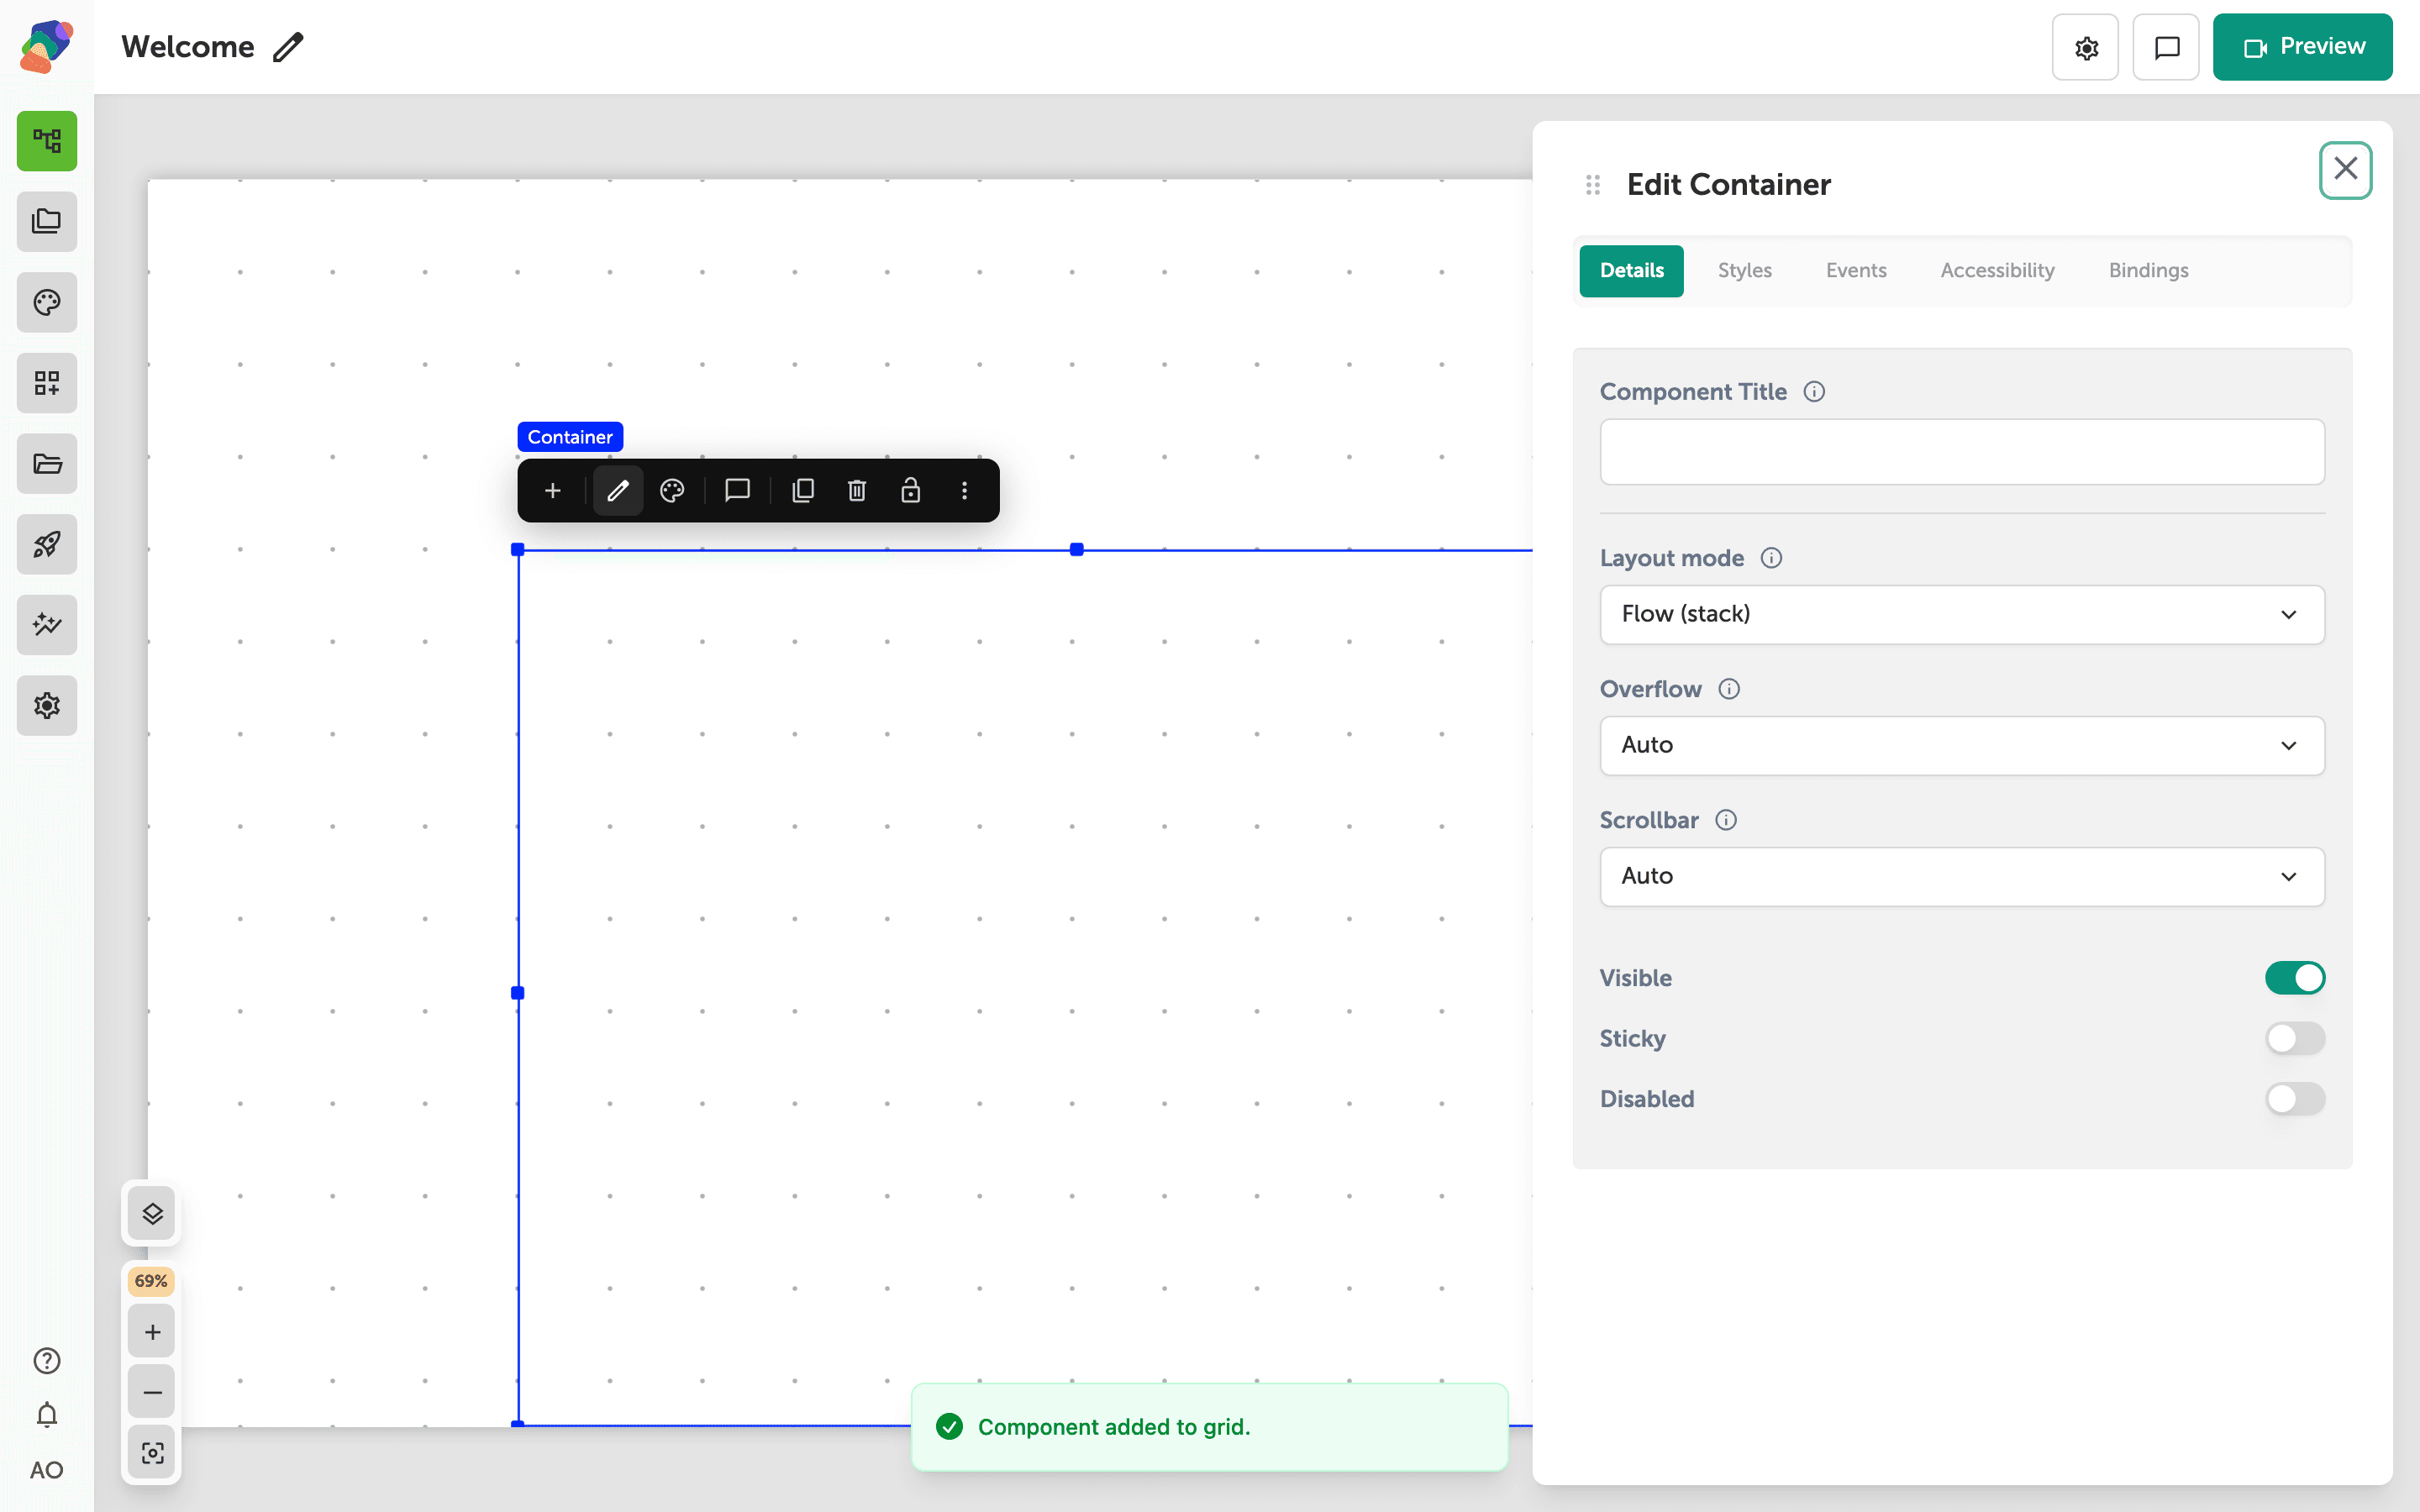Duplicate container with the copy icon
Screen dimensions: 2420x1512
[x=803, y=490]
